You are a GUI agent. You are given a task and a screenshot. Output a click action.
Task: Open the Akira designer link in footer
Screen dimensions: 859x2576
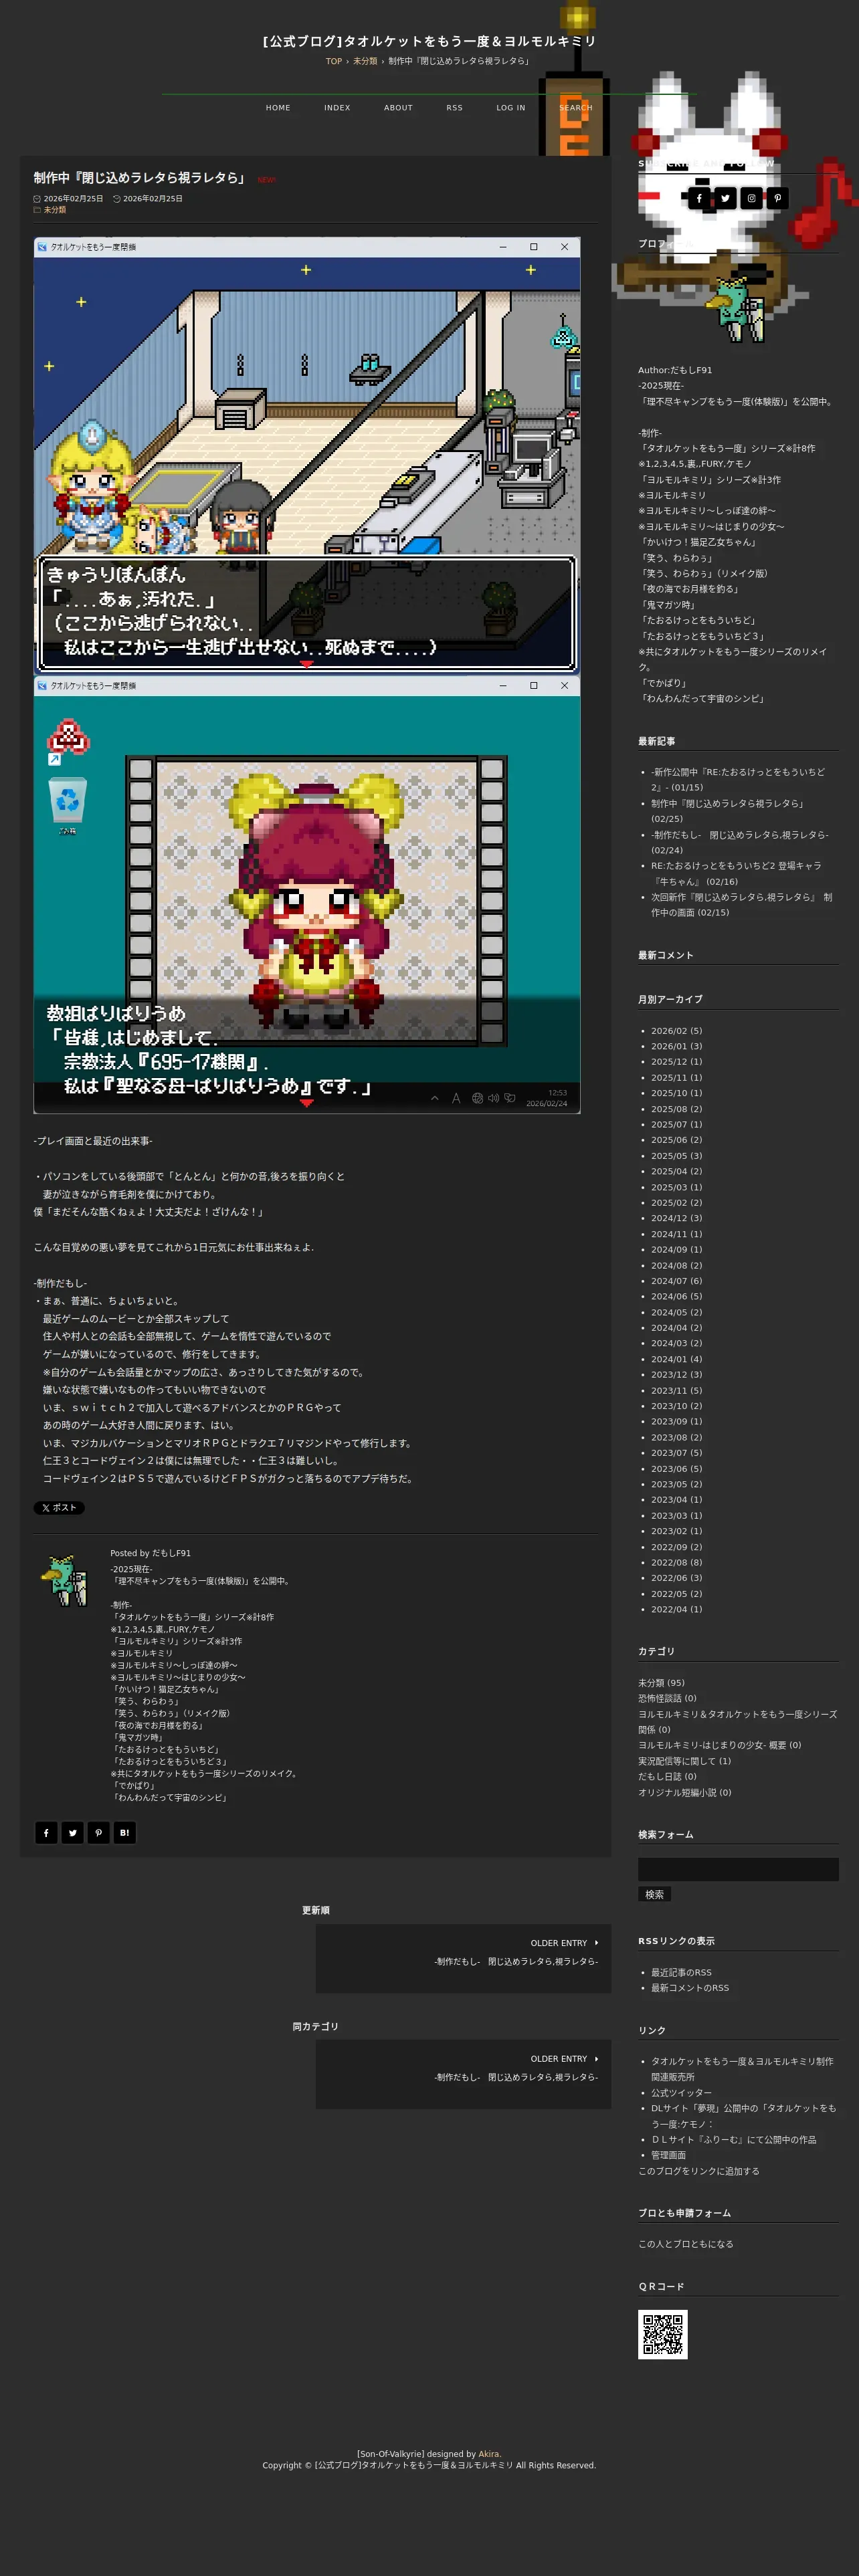pyautogui.click(x=488, y=2454)
